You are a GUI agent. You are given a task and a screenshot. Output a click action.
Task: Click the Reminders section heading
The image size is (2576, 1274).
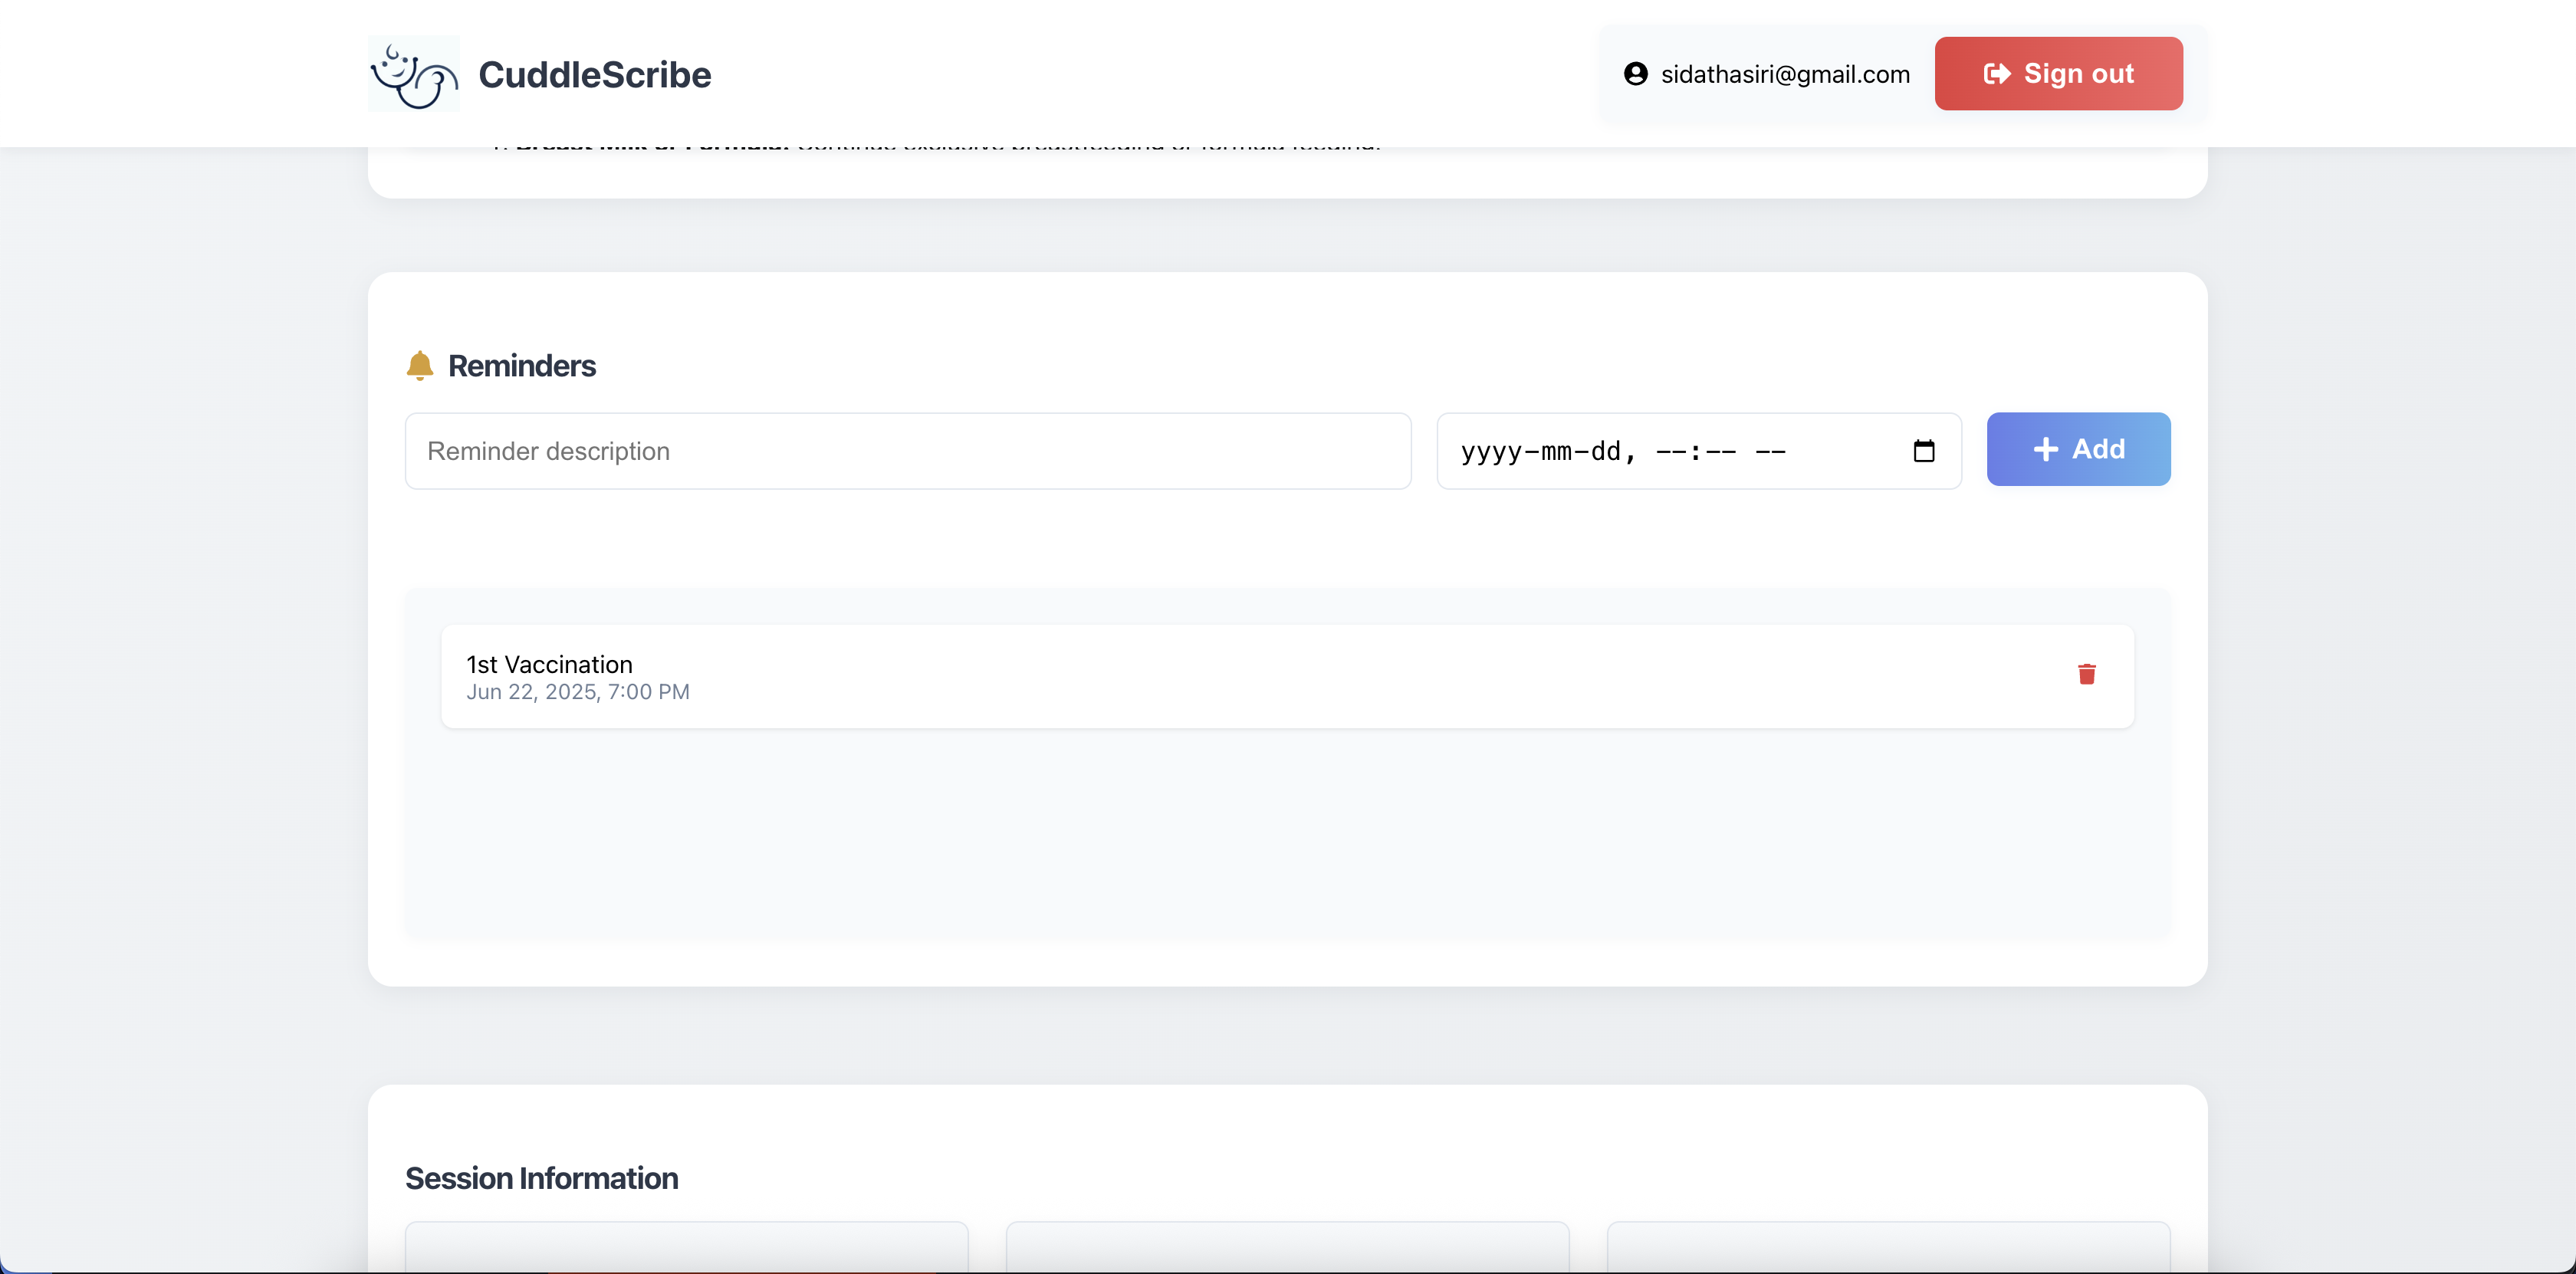[521, 366]
